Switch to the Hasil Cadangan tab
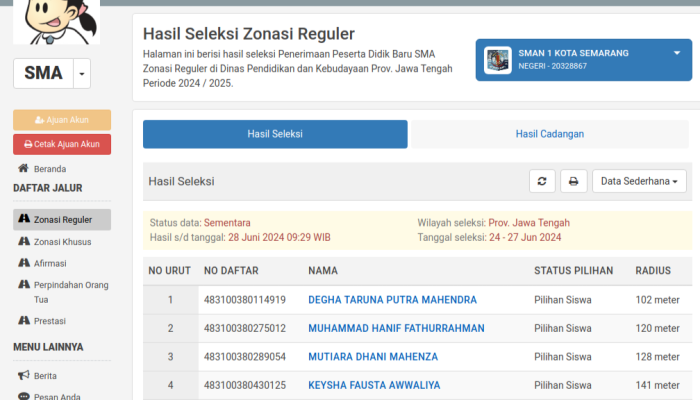 550,134
